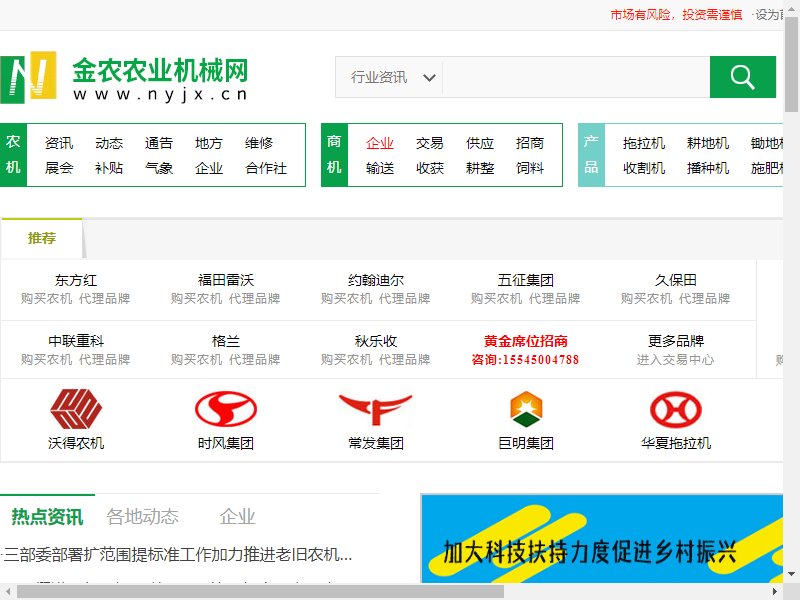Screen dimensions: 800x600
Task: Open the red 企业 link in 商机 menu
Action: coord(380,143)
